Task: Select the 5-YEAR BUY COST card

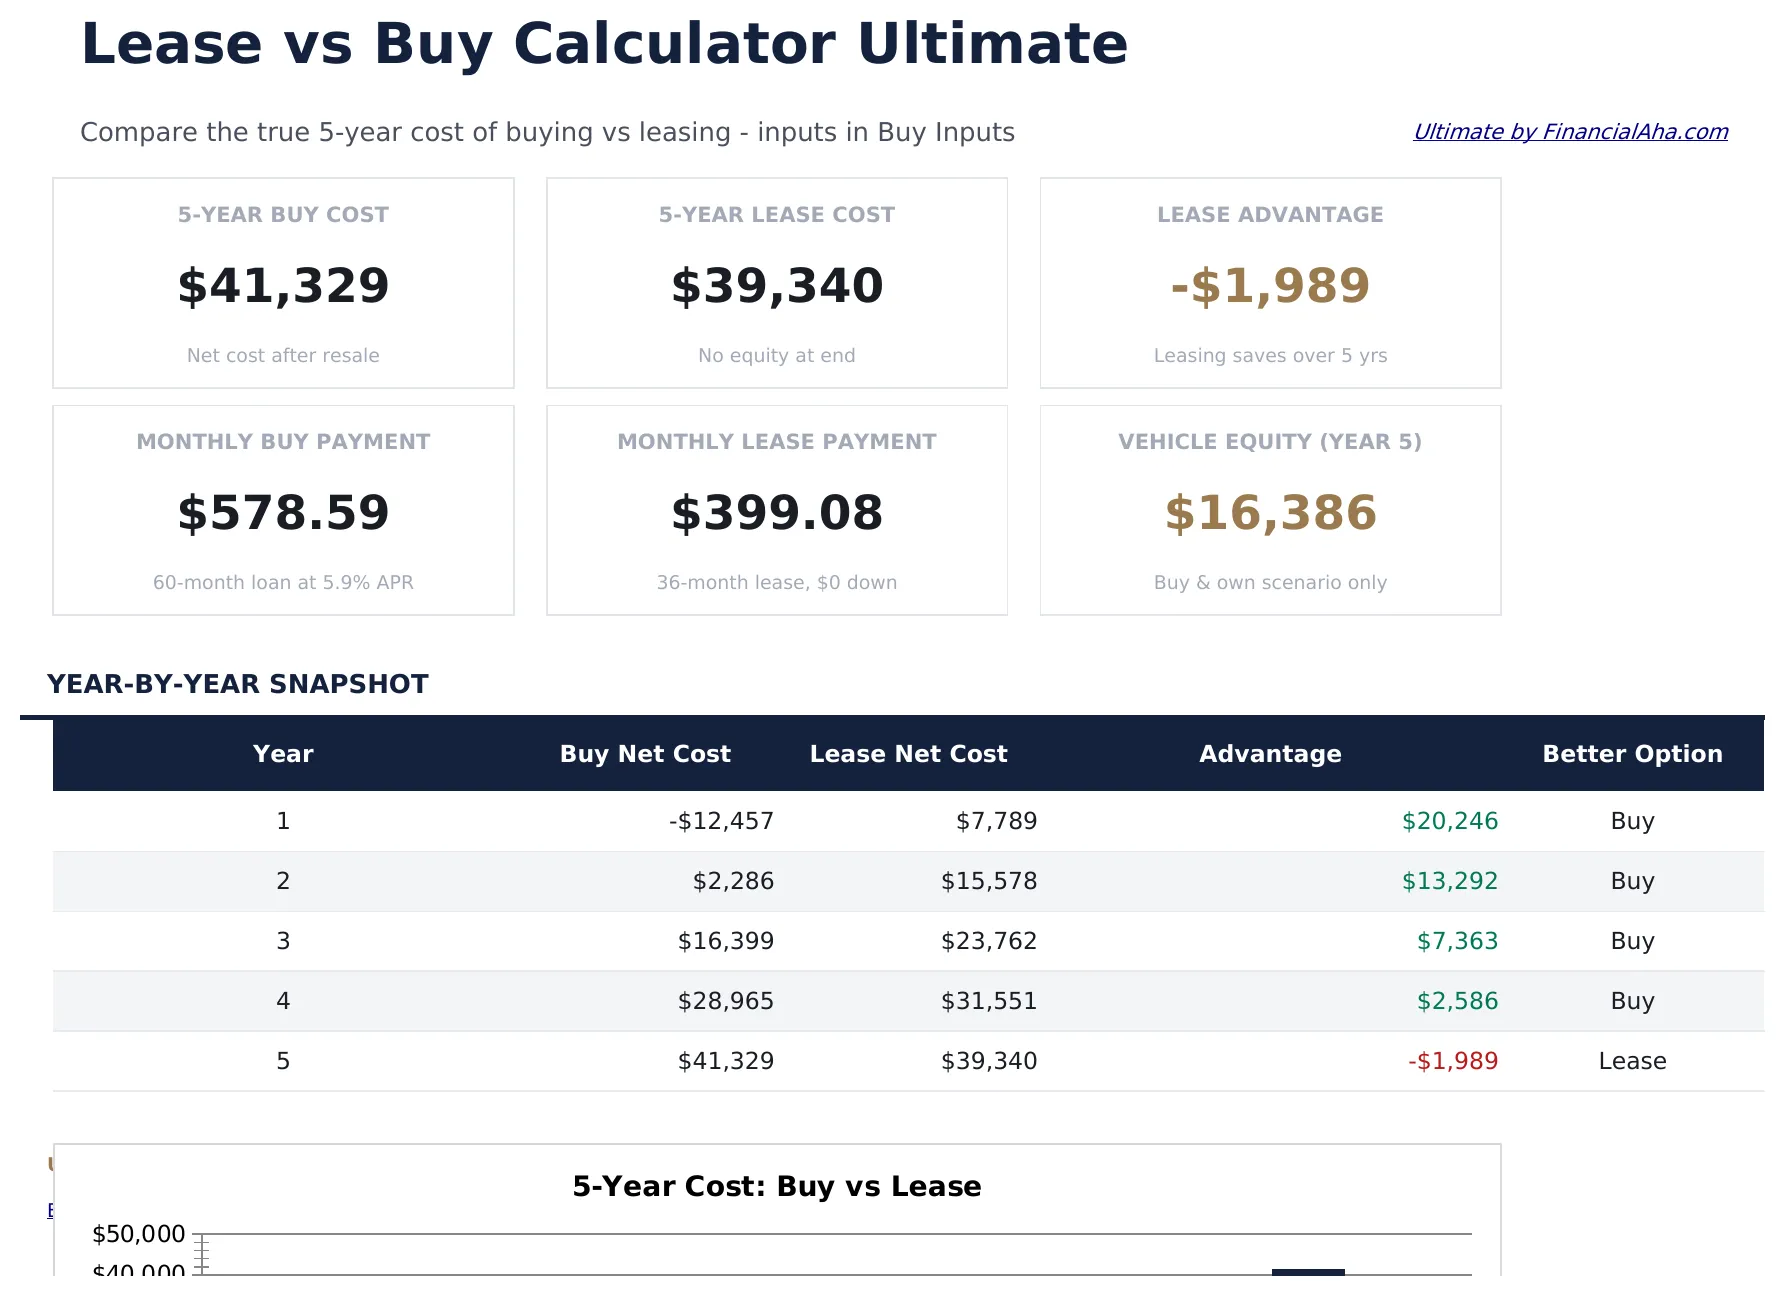Action: pyautogui.click(x=283, y=283)
